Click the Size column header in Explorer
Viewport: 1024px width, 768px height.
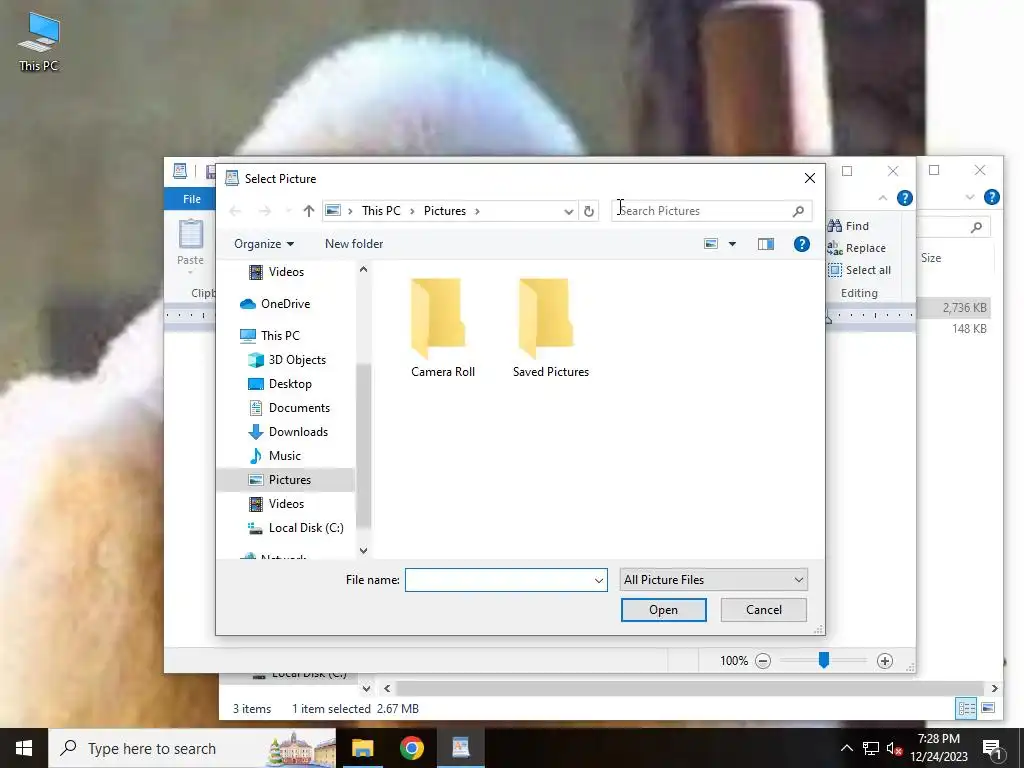931,258
